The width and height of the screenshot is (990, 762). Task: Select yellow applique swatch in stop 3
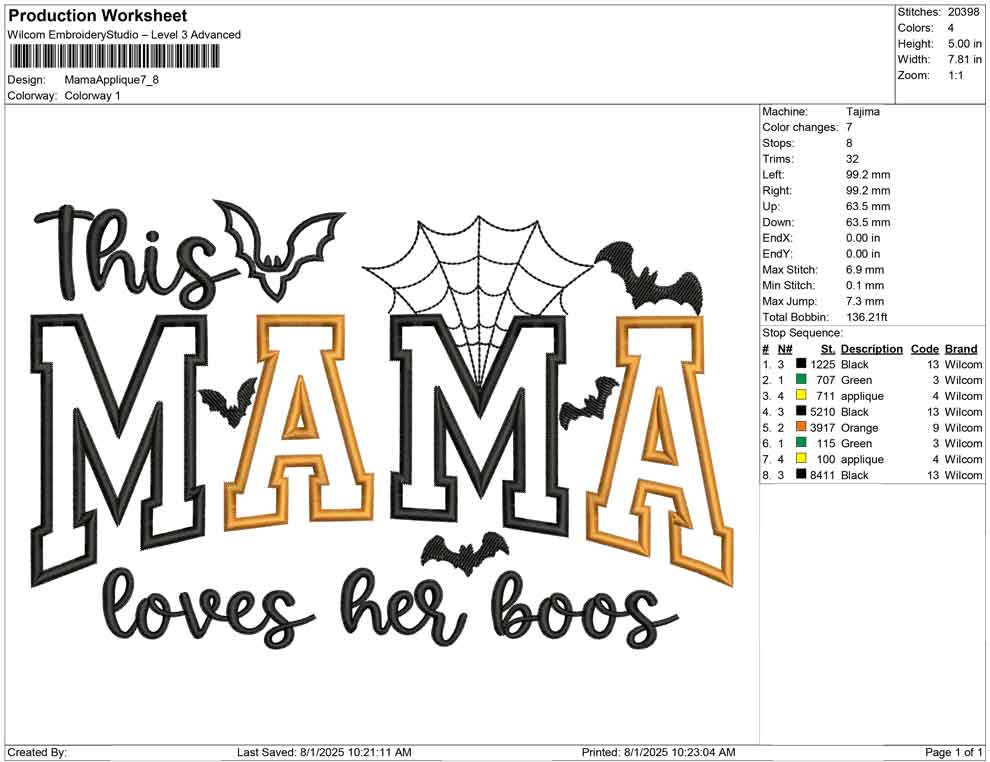[801, 395]
